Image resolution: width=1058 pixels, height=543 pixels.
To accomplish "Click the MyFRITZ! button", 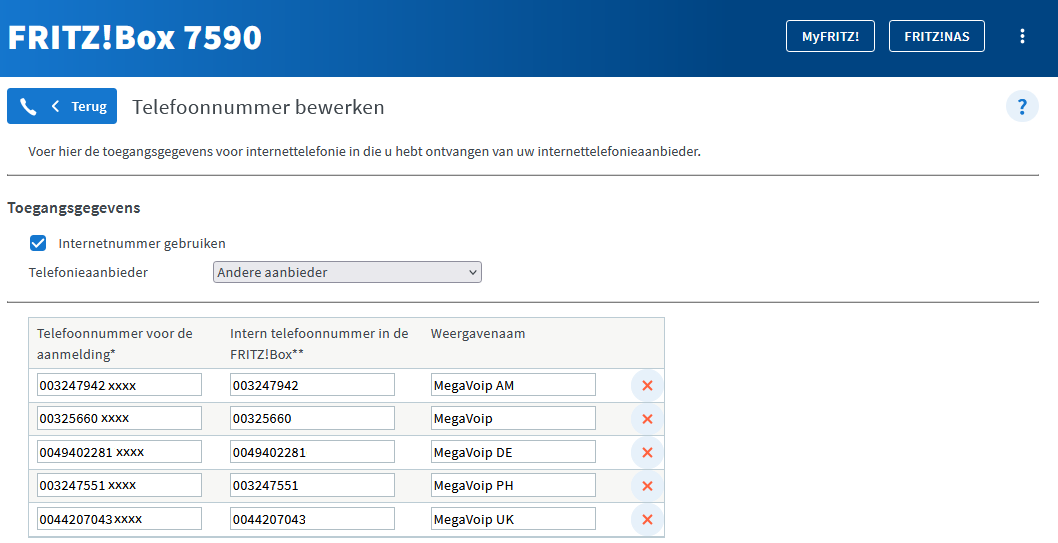I will click(x=830, y=37).
